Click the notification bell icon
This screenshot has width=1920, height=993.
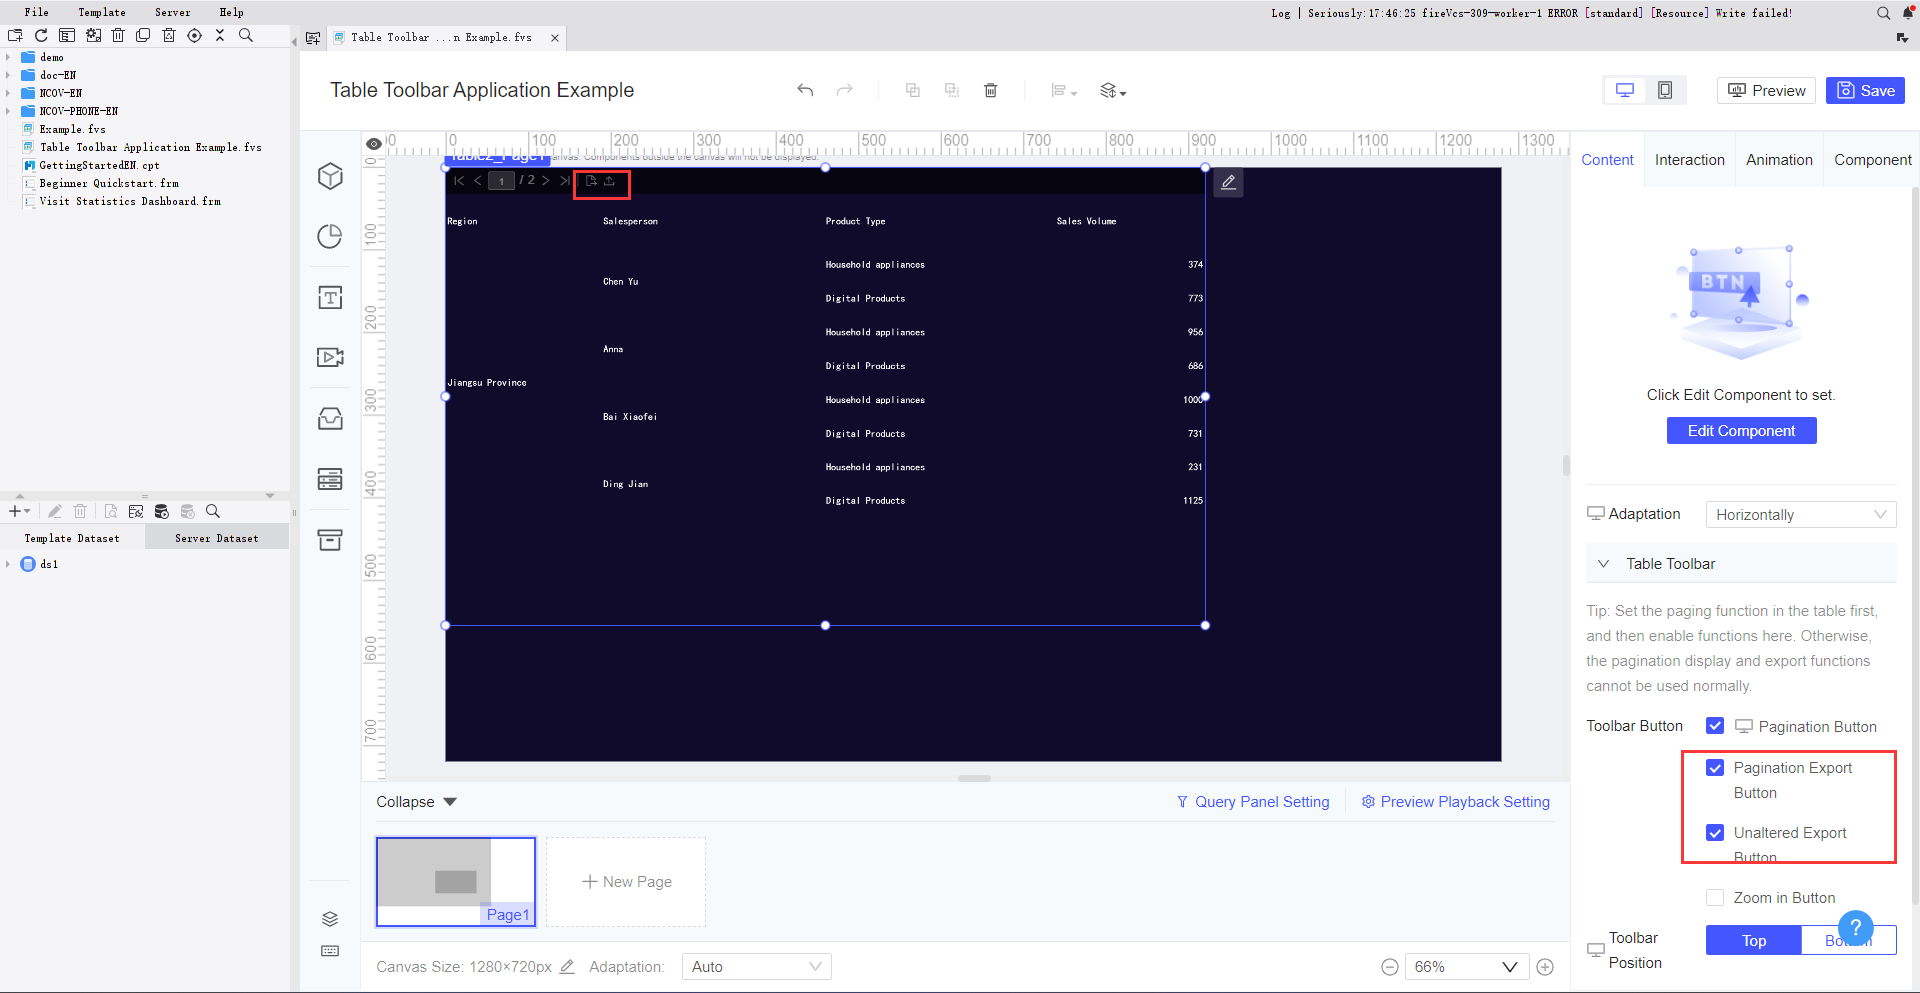(x=1907, y=13)
